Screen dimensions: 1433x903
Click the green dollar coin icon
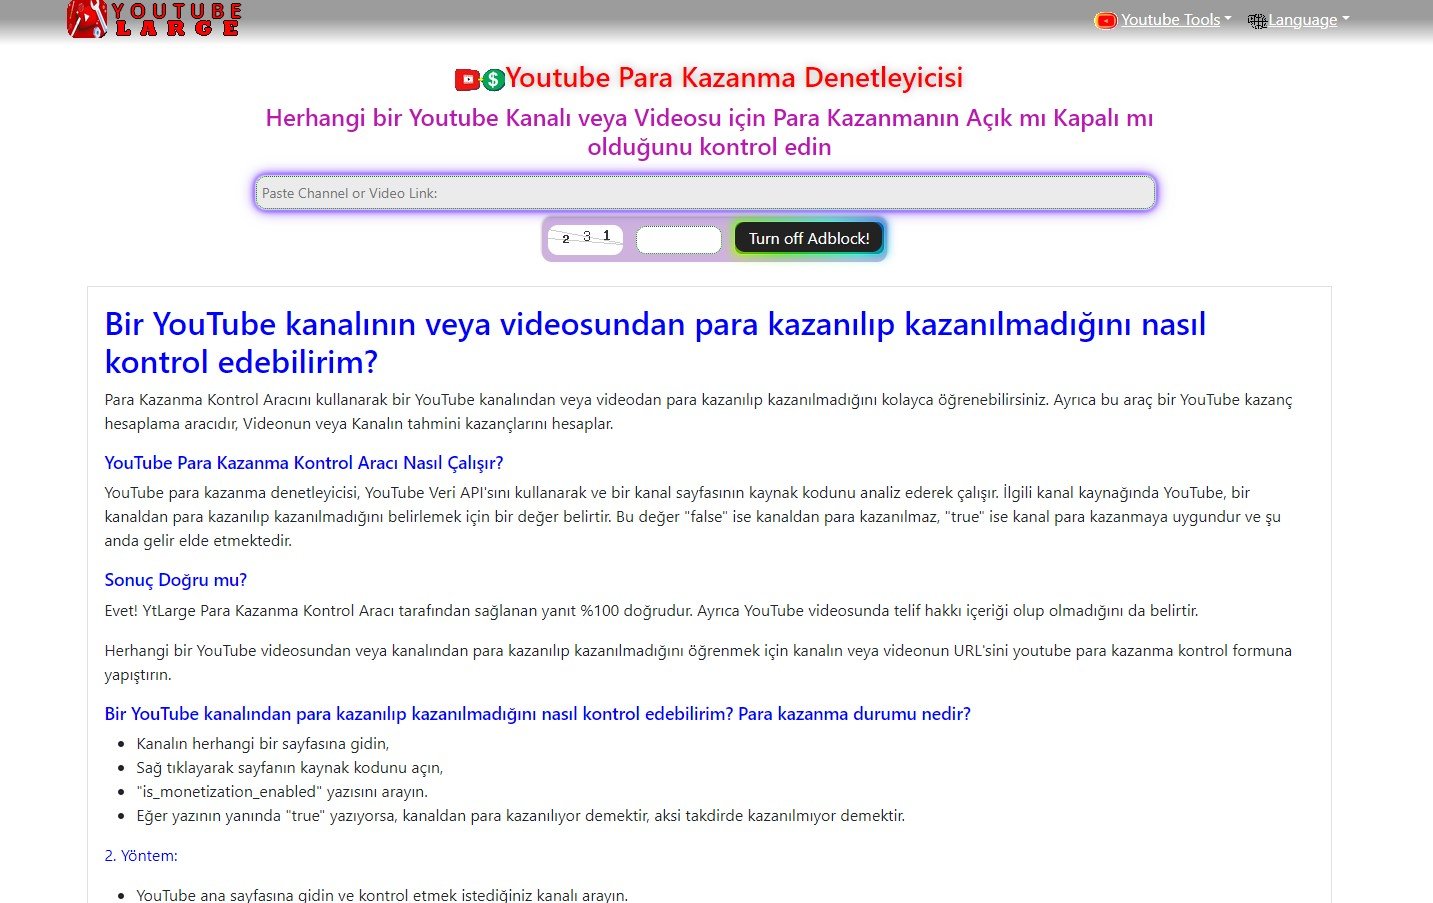(x=493, y=80)
